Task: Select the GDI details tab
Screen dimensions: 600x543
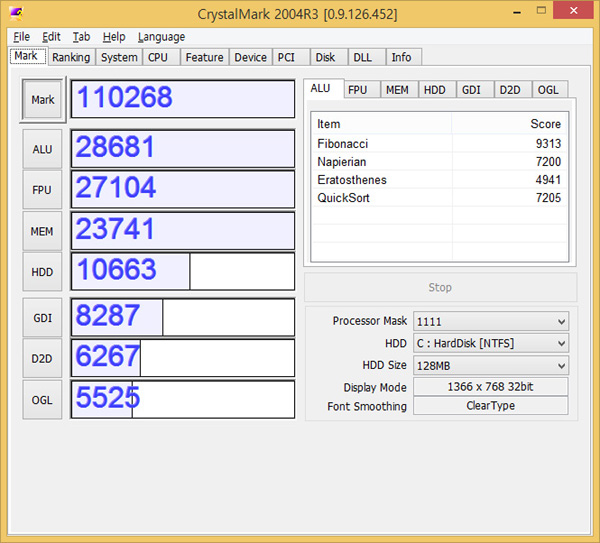Action: [474, 90]
